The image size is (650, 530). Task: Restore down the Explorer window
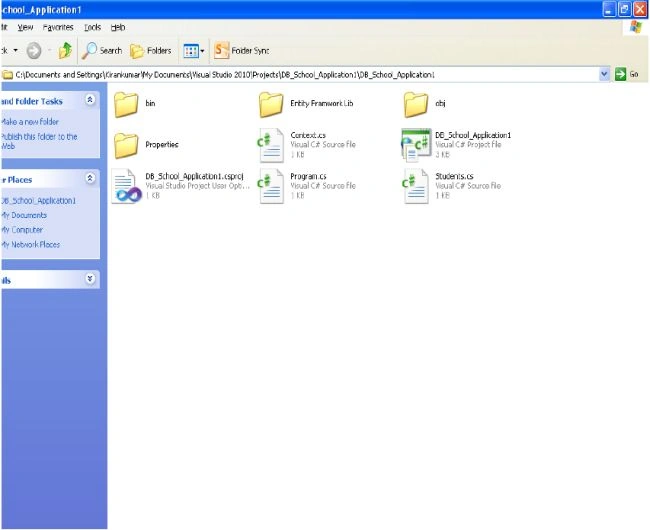click(x=624, y=9)
